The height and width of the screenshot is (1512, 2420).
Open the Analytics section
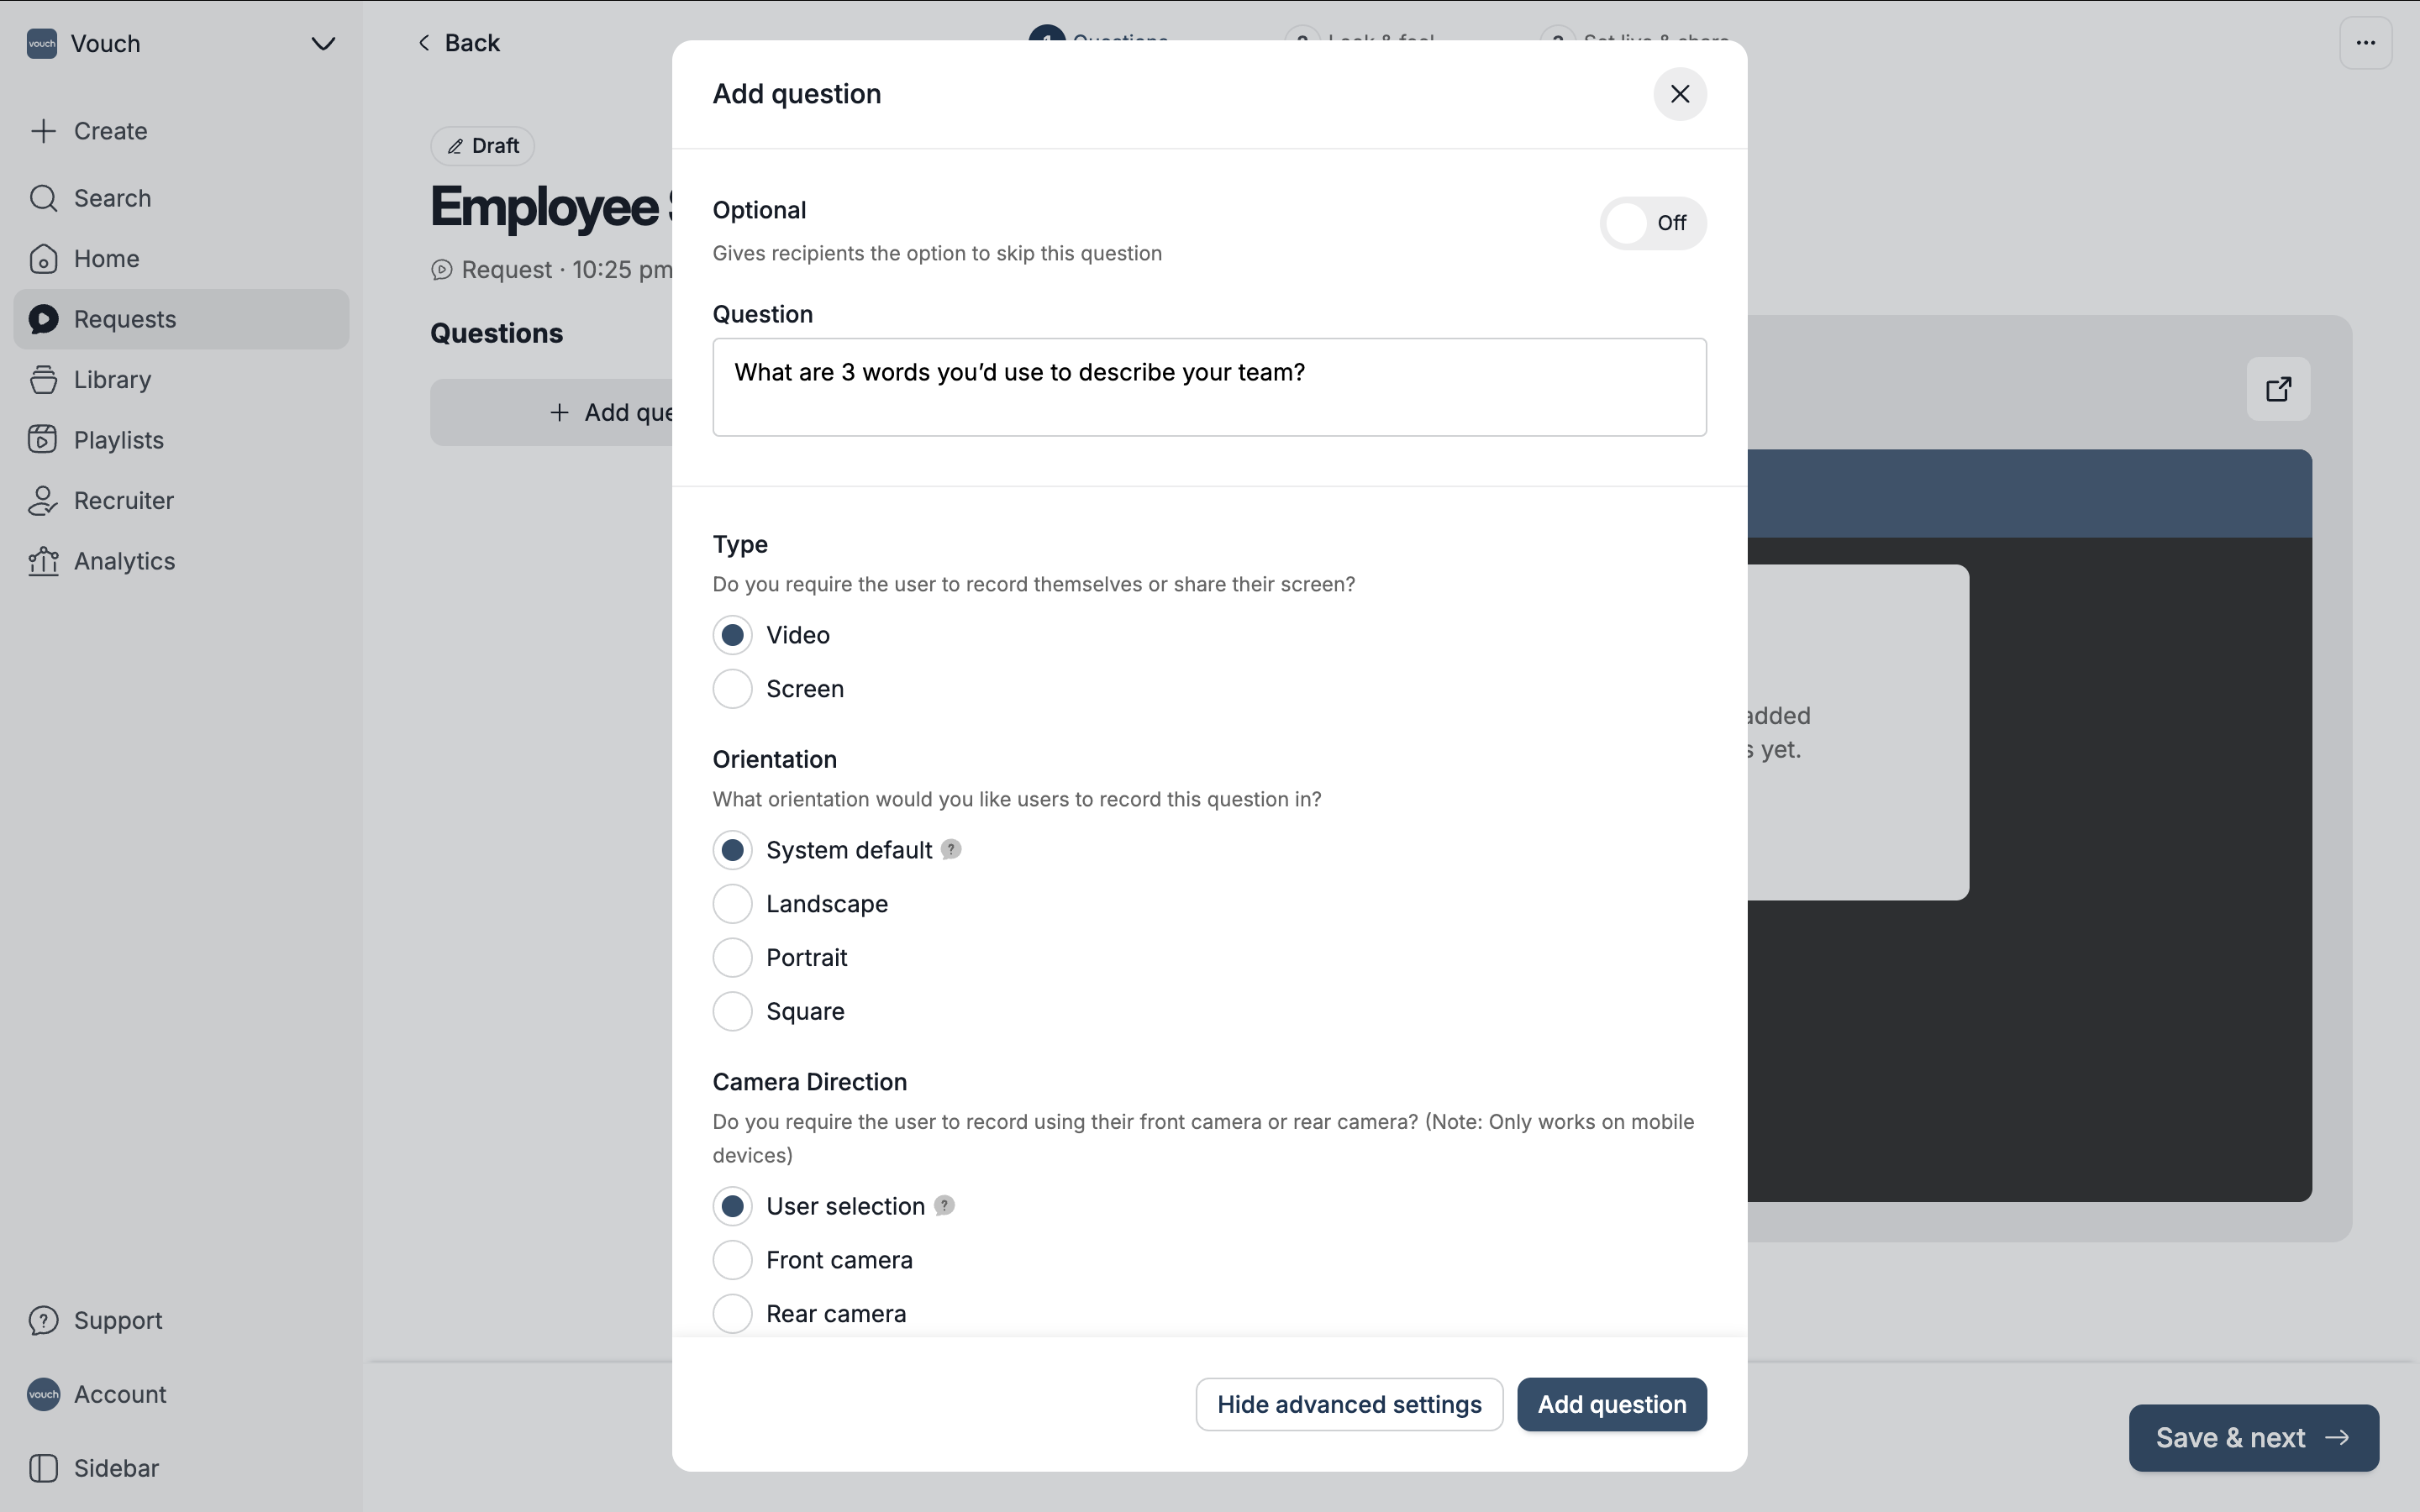click(x=181, y=561)
